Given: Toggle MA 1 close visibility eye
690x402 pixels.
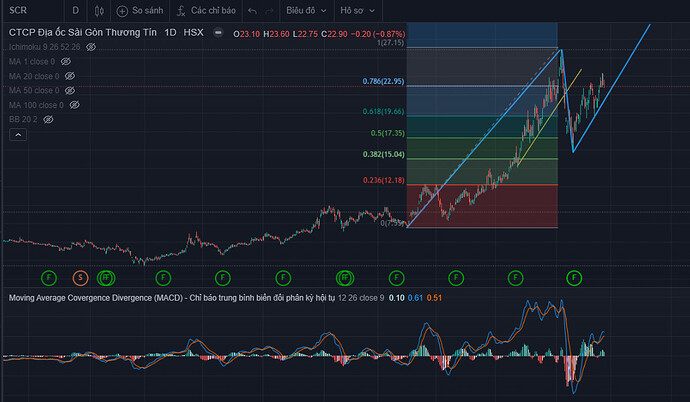Looking at the screenshot, I should coord(66,62).
